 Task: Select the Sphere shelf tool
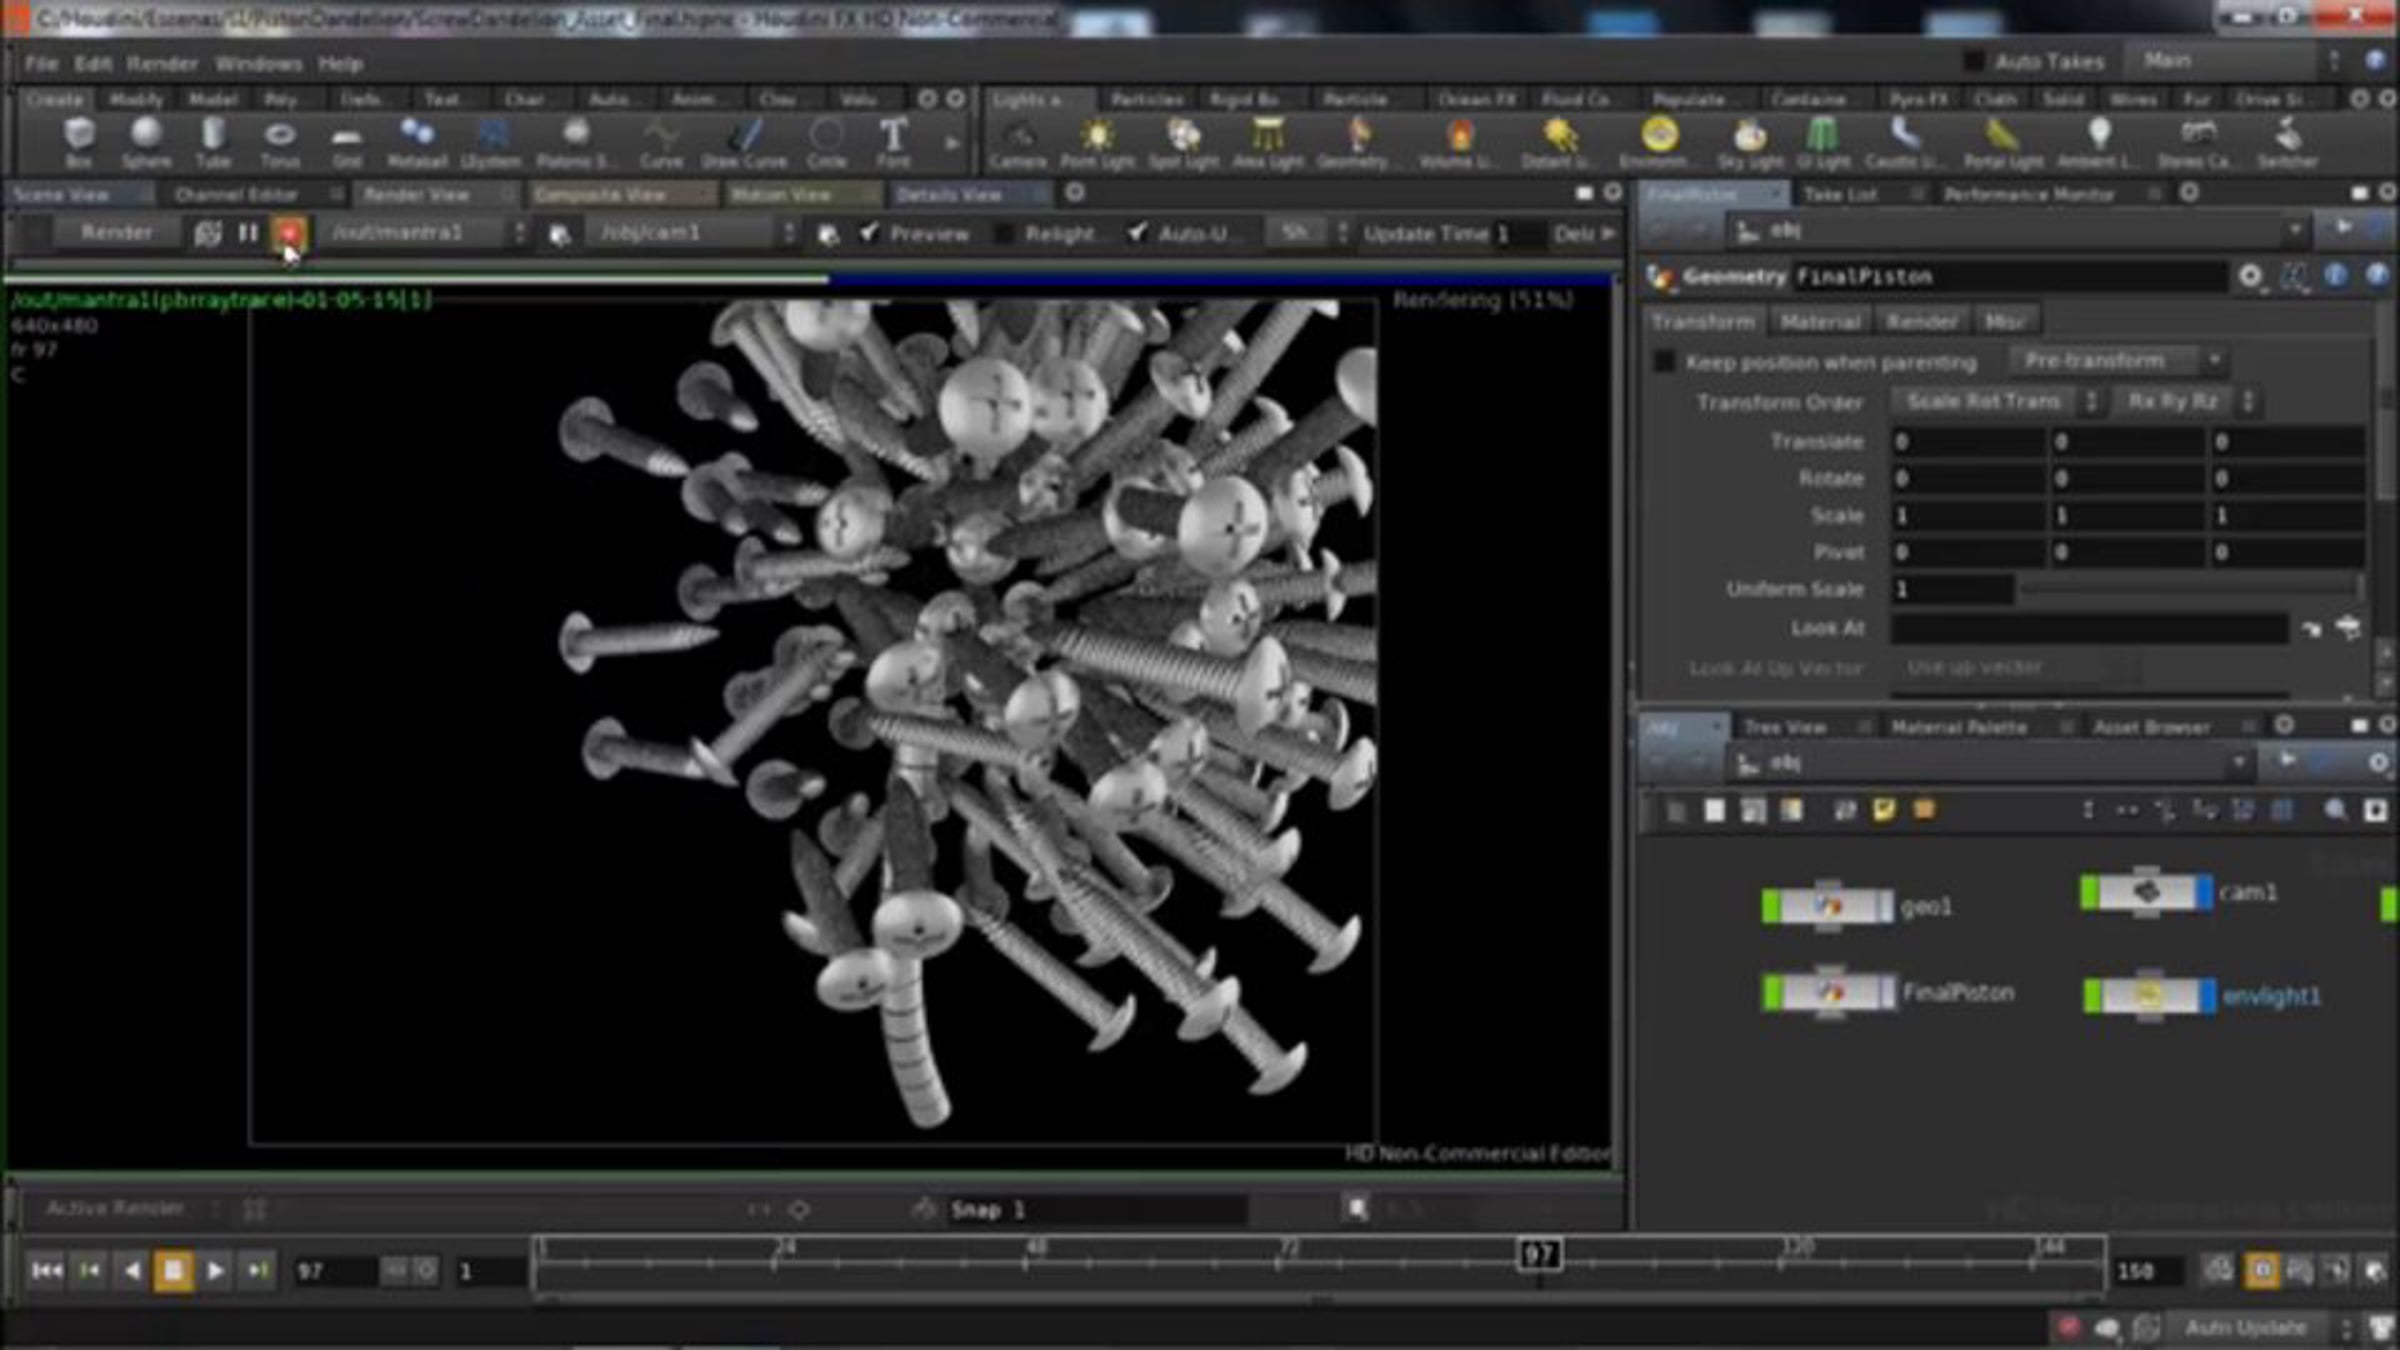coord(146,142)
